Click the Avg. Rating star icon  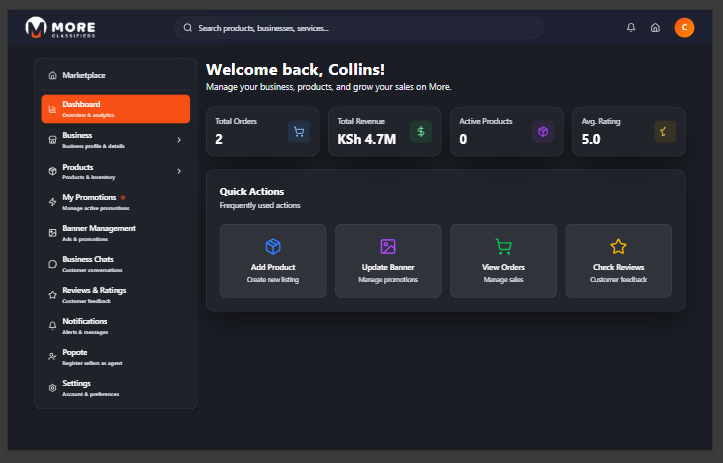click(665, 131)
